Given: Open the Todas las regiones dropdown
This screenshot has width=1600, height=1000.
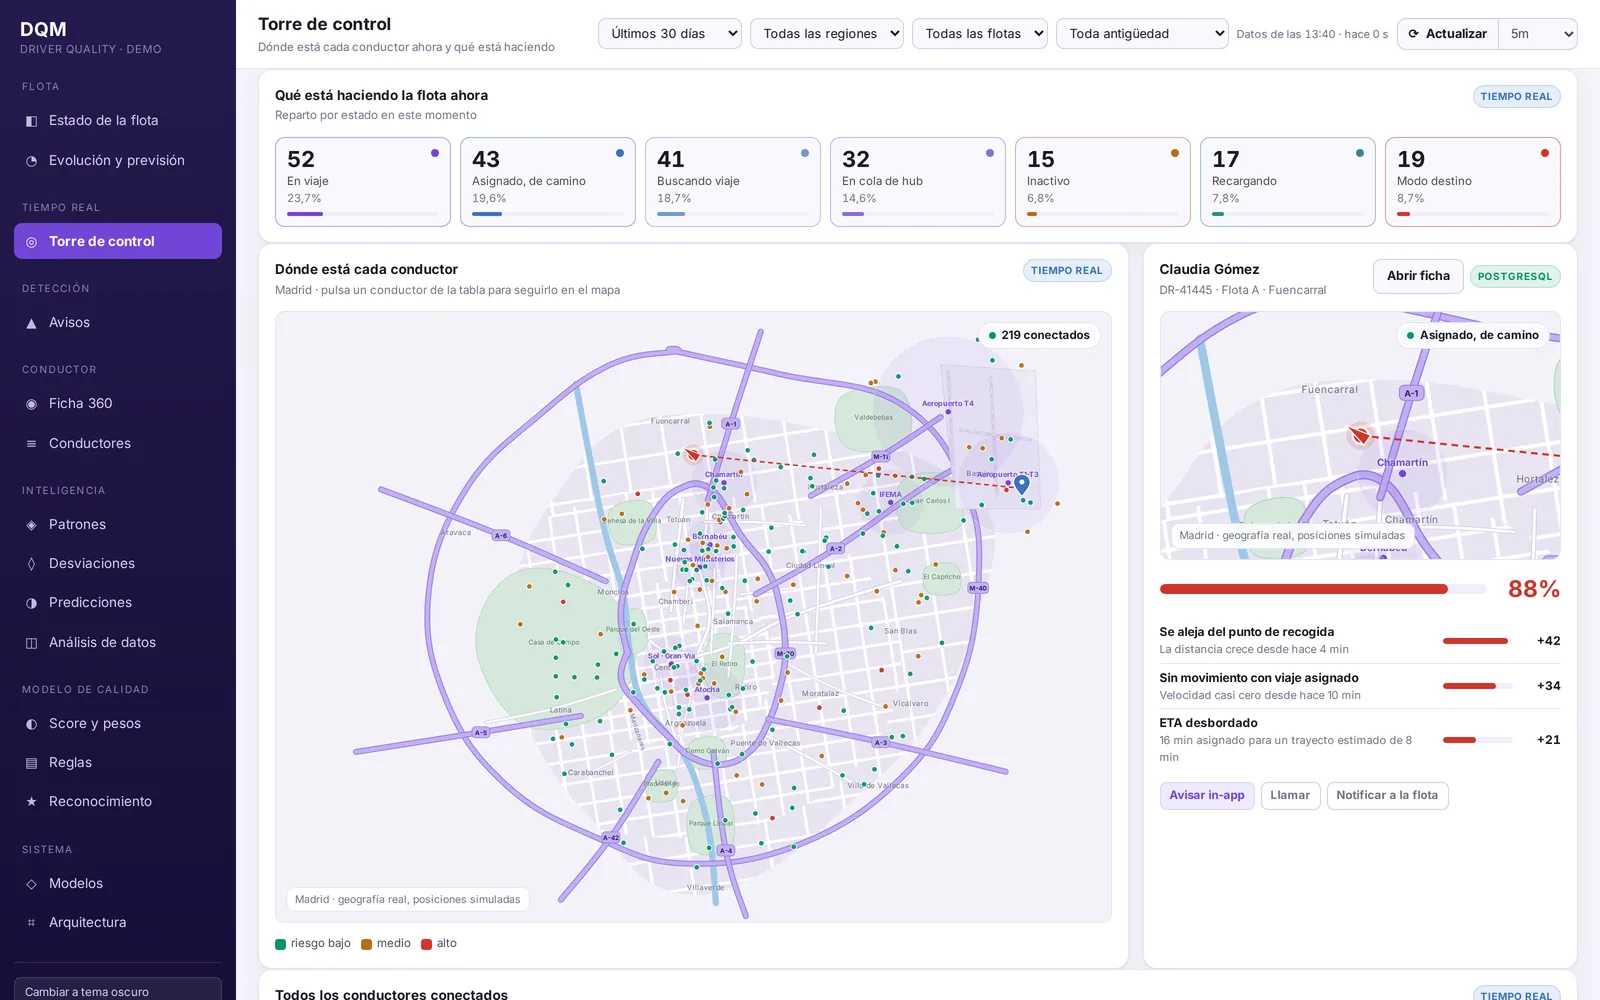Looking at the screenshot, I should click(827, 34).
